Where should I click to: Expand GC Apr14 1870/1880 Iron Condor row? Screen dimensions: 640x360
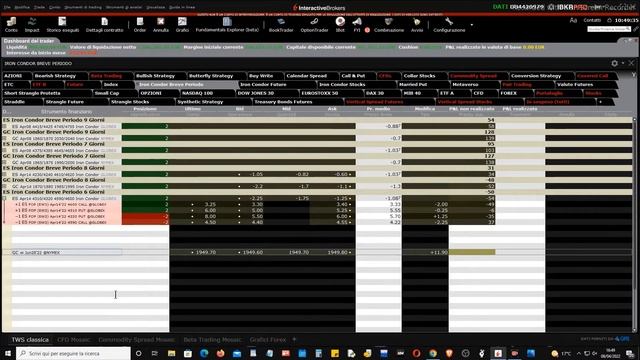click(5, 186)
